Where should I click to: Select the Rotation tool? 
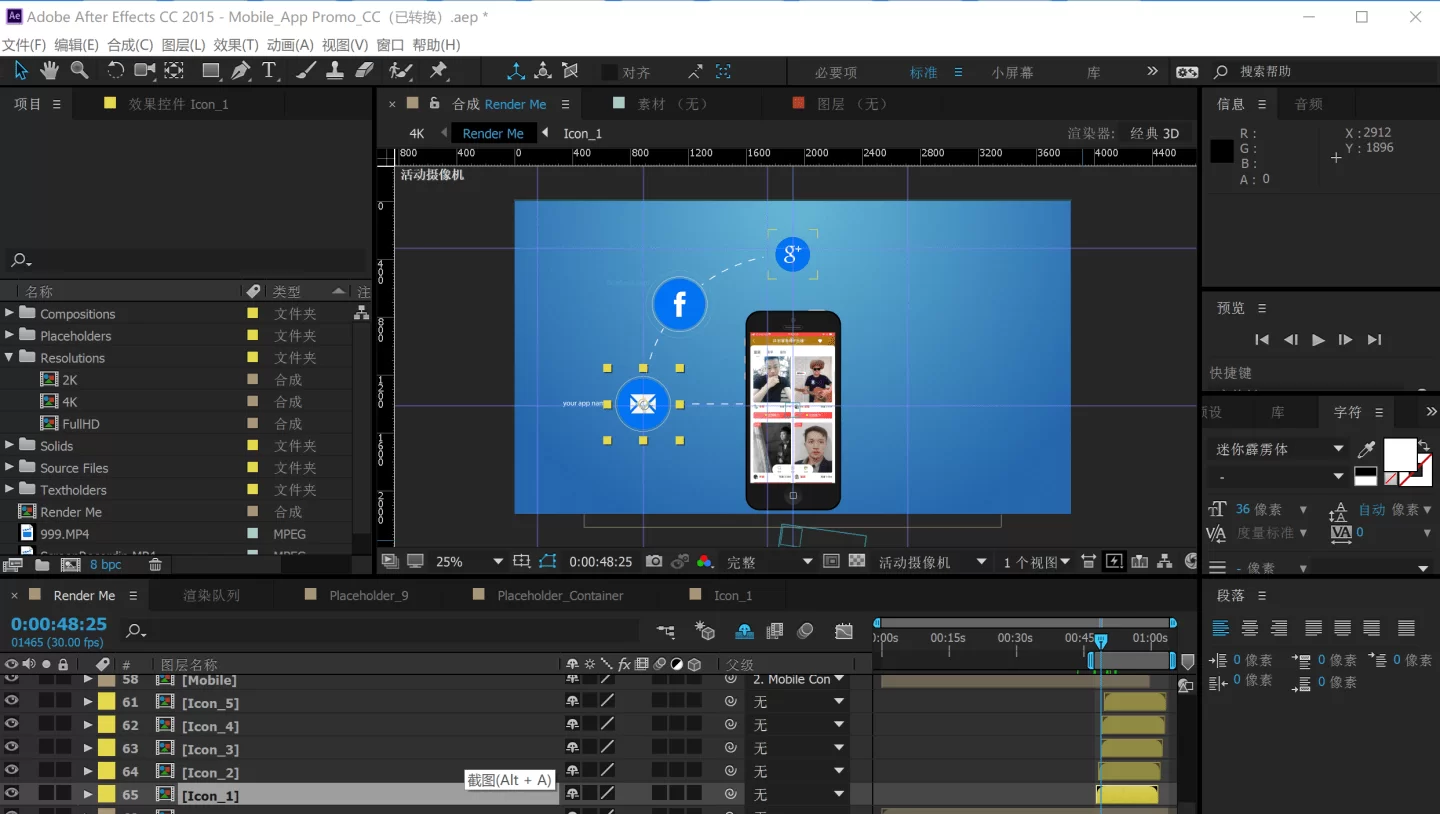click(115, 70)
